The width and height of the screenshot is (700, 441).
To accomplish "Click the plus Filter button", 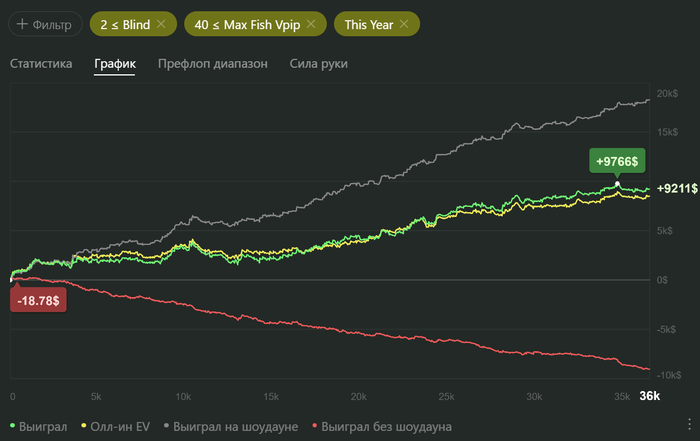I will pos(45,23).
